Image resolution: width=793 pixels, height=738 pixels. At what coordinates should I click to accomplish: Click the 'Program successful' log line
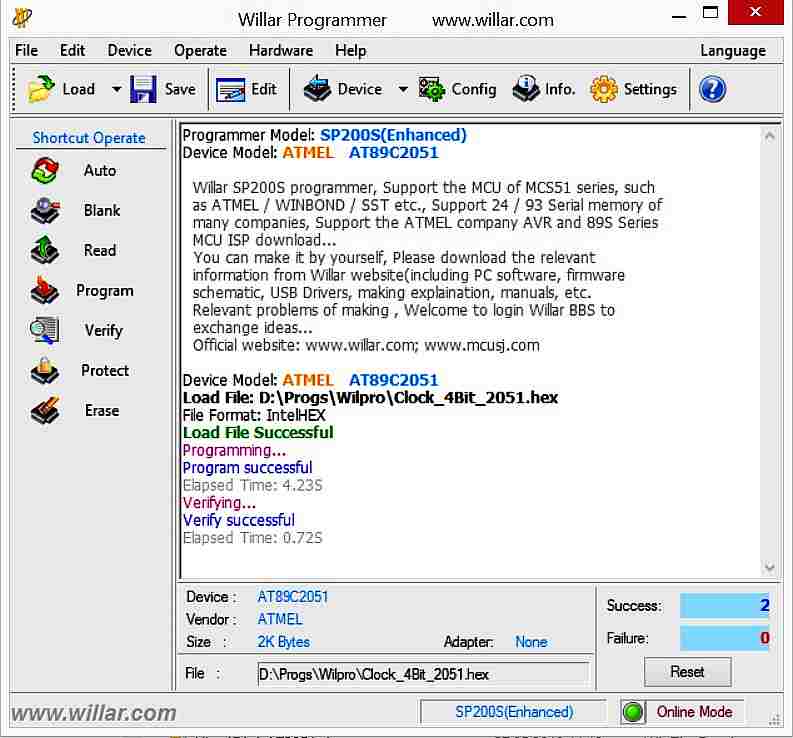coord(247,468)
